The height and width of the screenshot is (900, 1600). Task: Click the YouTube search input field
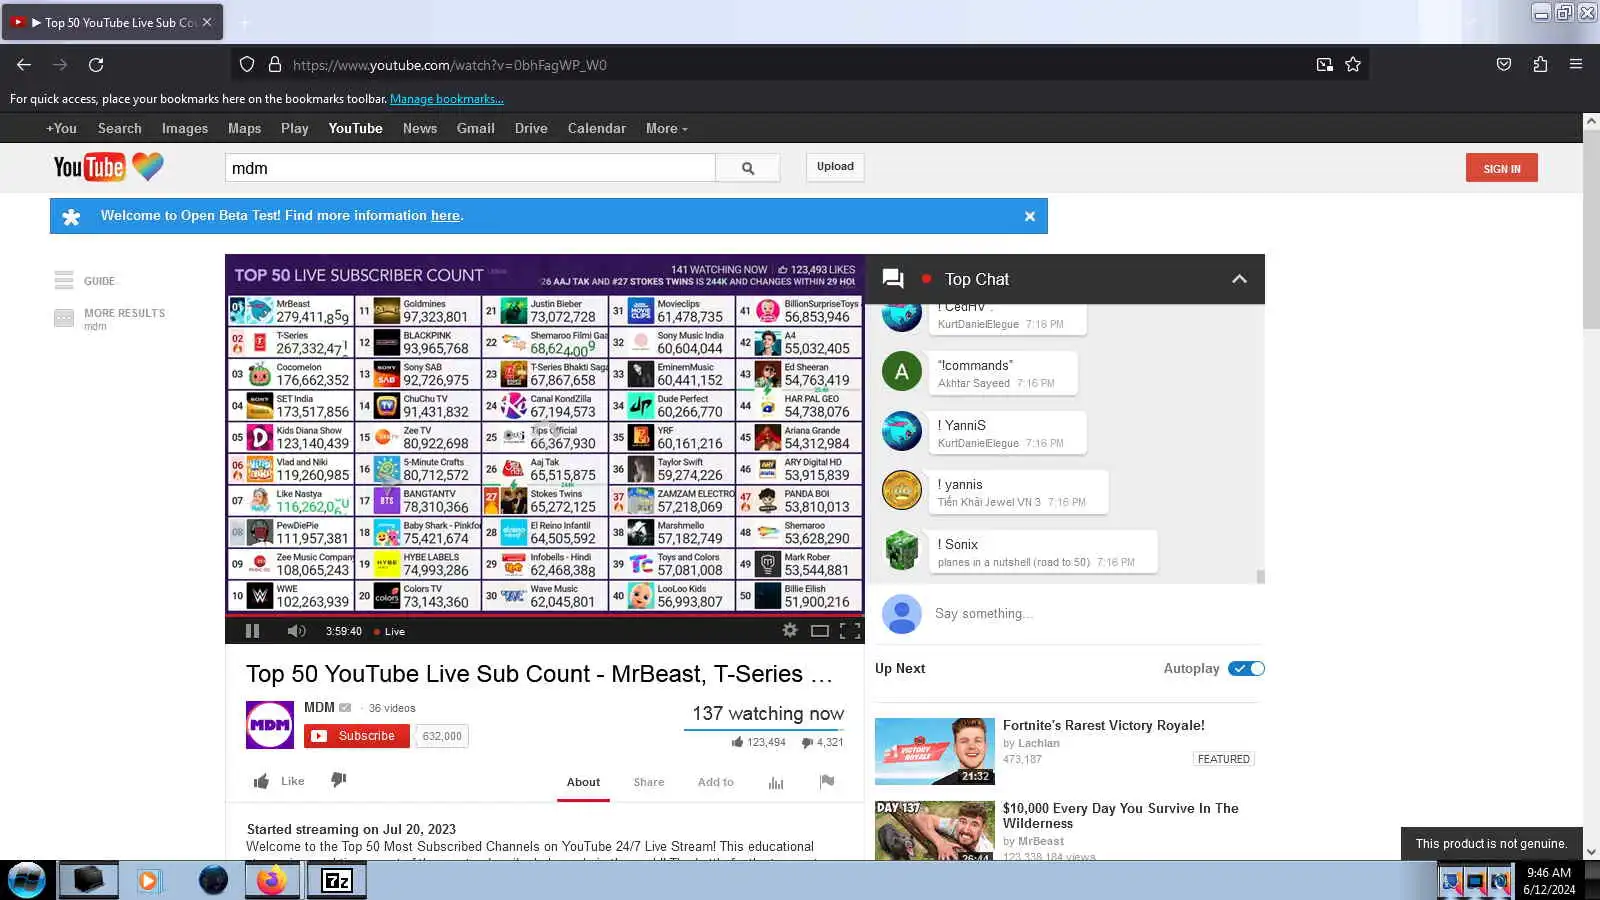click(470, 168)
